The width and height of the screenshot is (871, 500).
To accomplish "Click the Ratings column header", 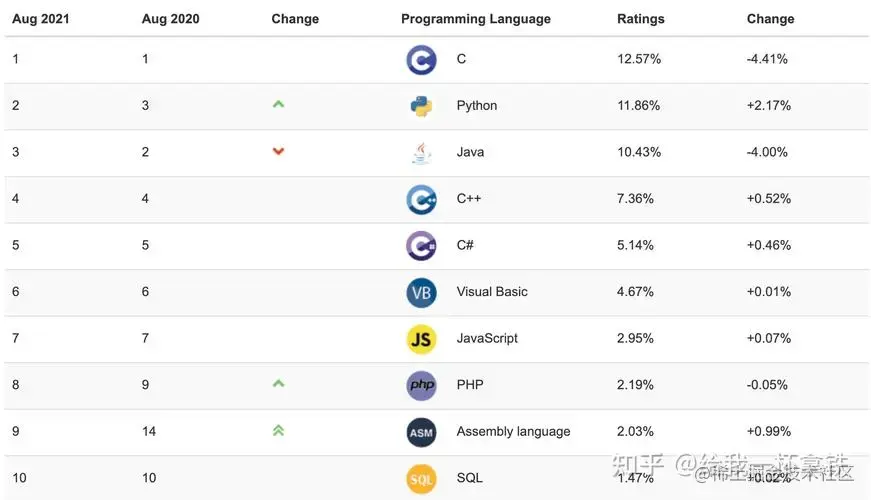I will 642,19.
